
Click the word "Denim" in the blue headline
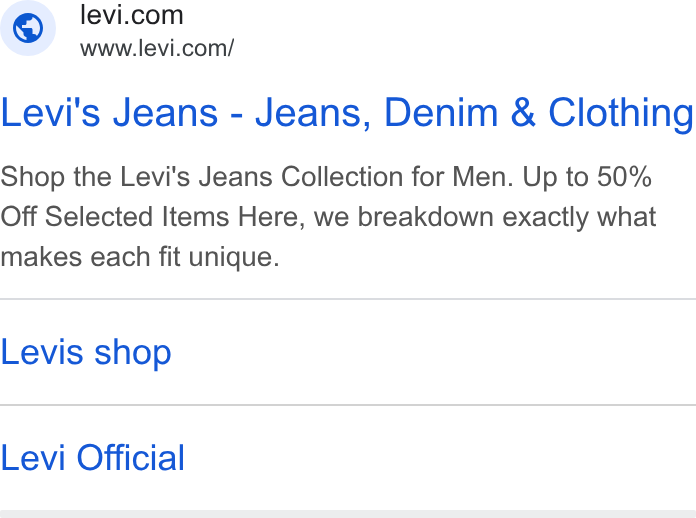tap(441, 113)
